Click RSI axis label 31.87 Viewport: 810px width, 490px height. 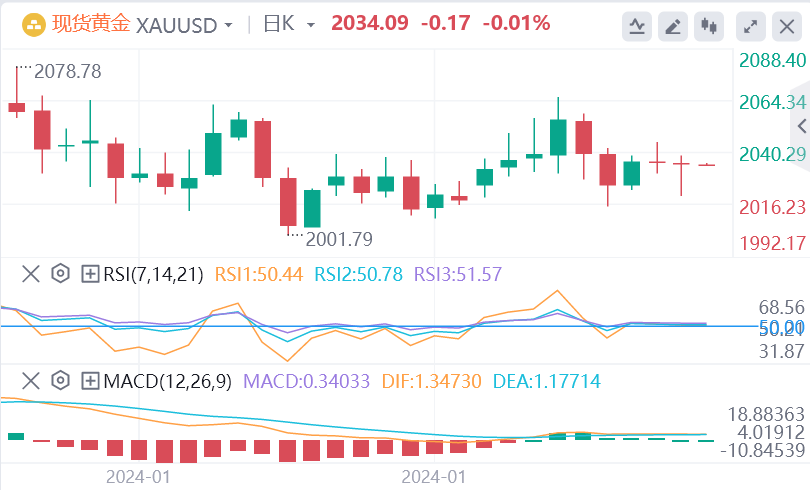782,351
